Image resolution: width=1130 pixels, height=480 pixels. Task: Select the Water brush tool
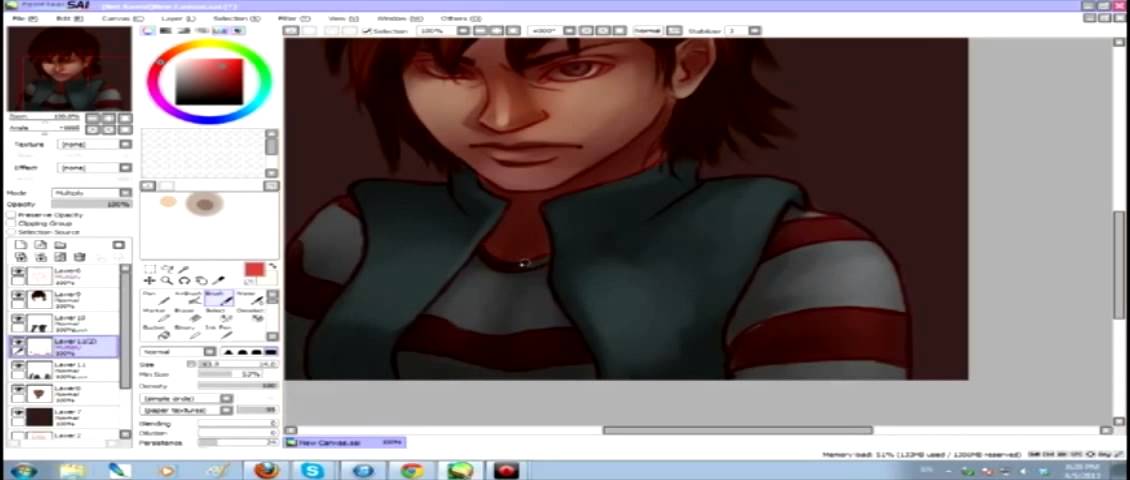(x=250, y=298)
